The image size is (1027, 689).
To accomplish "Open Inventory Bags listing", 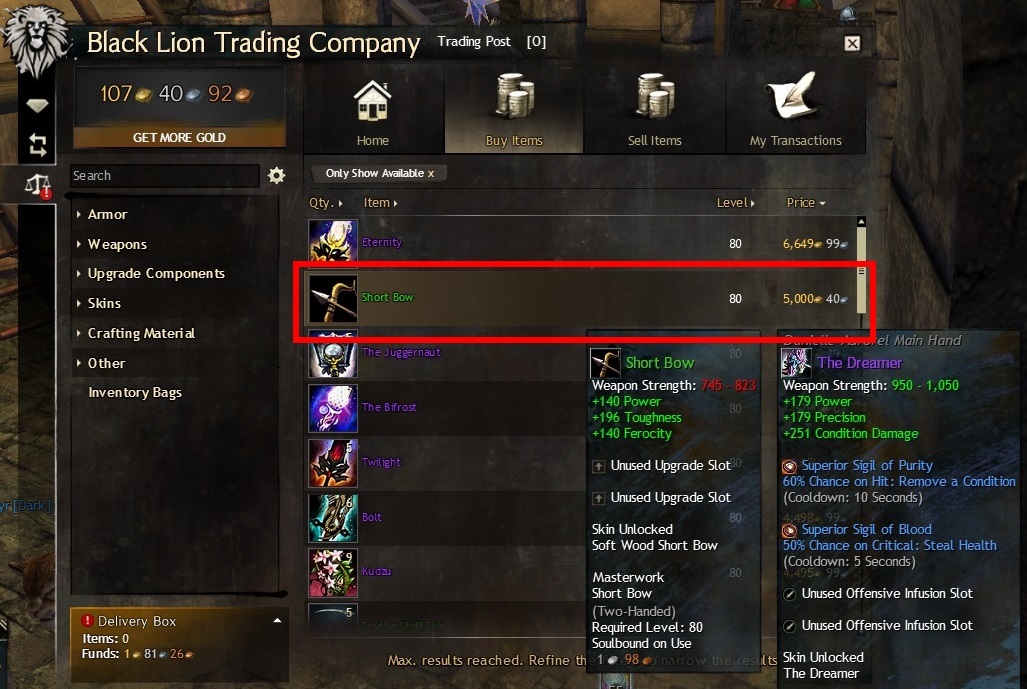I will tap(135, 392).
